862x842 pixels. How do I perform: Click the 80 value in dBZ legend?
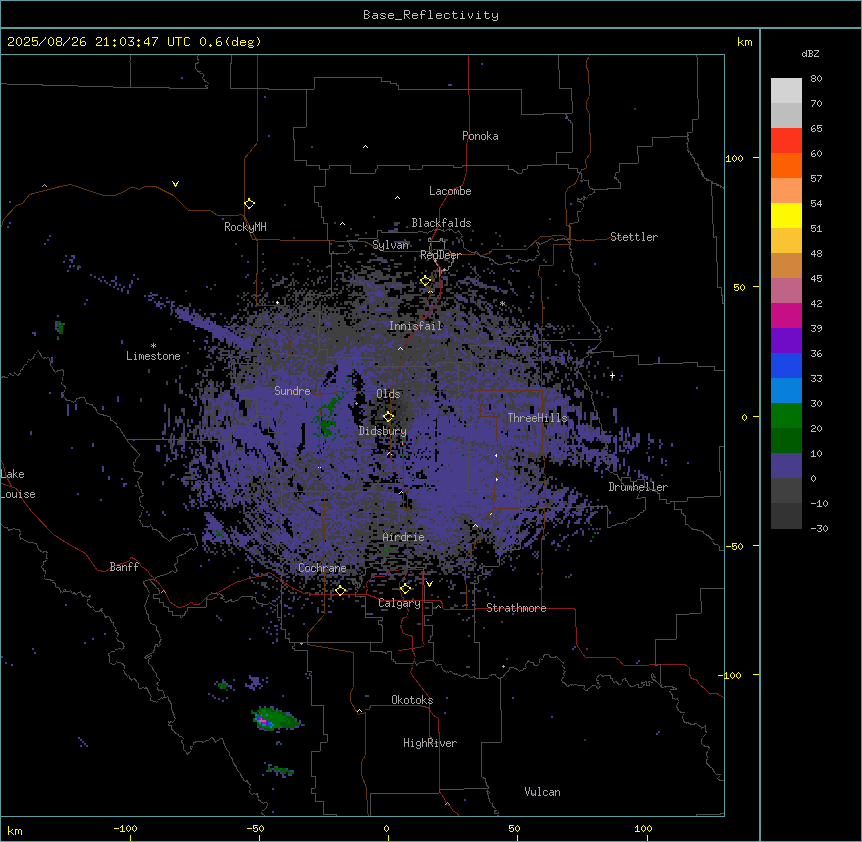click(x=816, y=79)
